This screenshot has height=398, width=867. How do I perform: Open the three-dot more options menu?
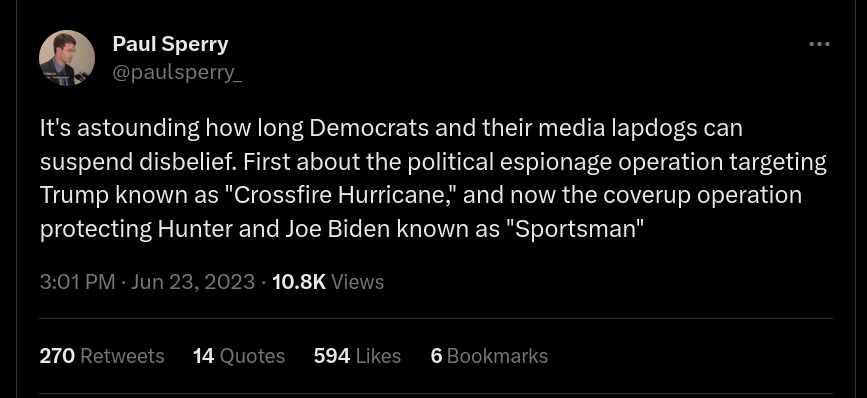tap(819, 44)
